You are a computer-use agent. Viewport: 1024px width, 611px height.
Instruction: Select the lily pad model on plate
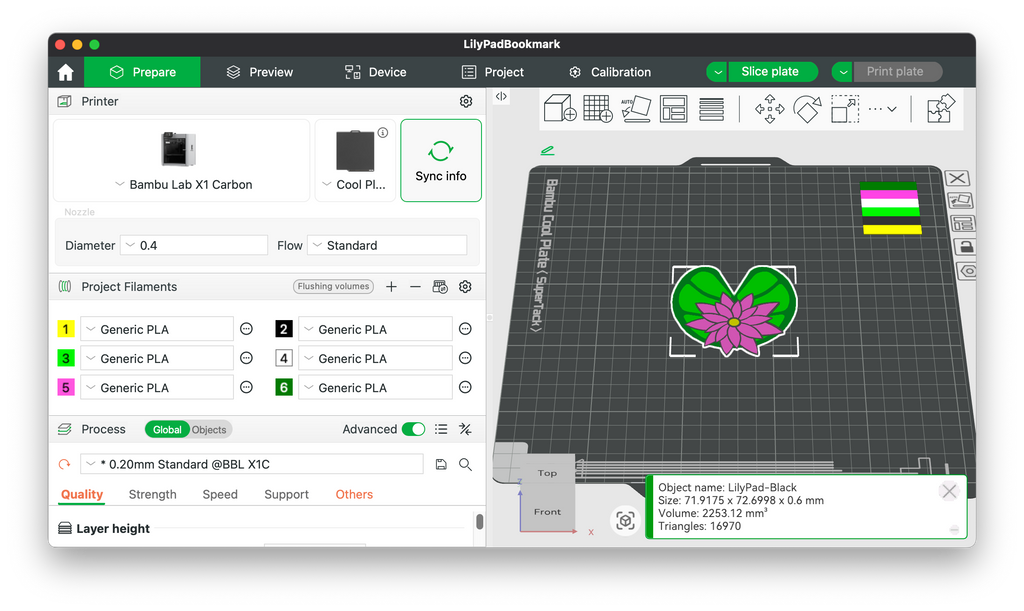pos(734,311)
